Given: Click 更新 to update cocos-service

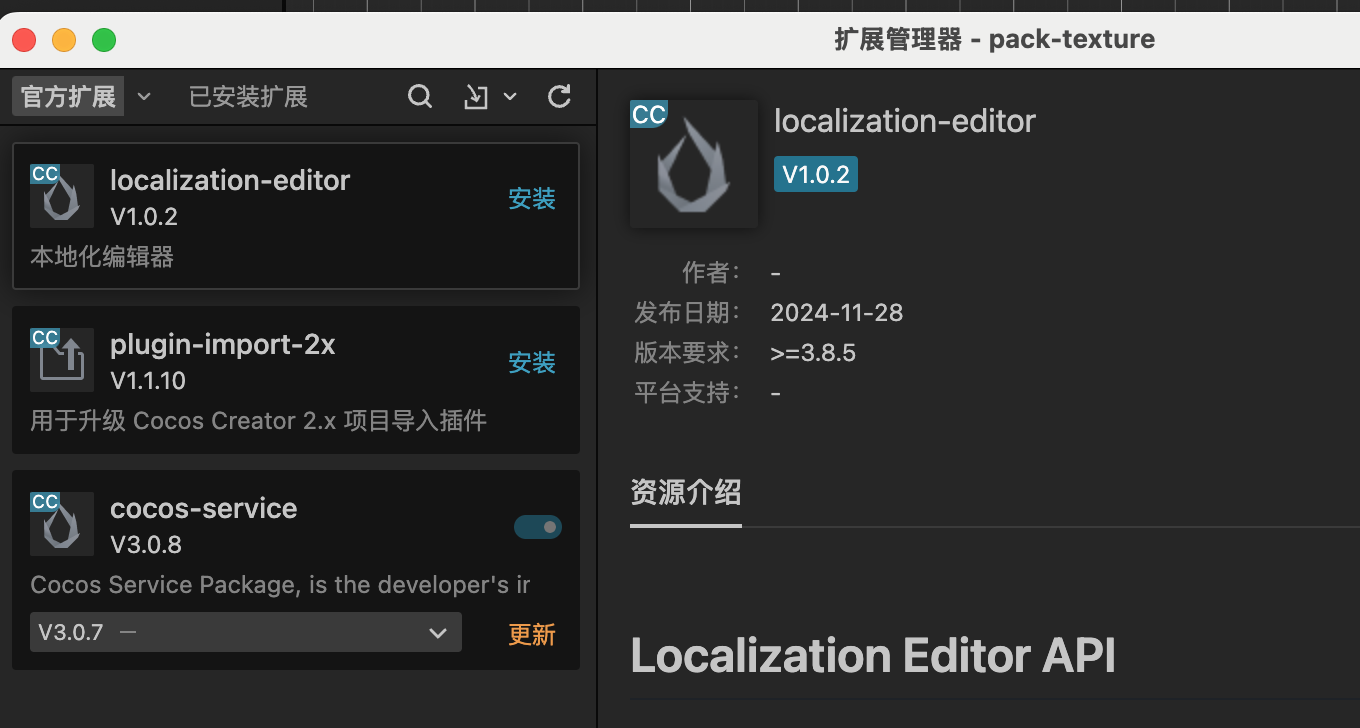Looking at the screenshot, I should click(x=532, y=635).
